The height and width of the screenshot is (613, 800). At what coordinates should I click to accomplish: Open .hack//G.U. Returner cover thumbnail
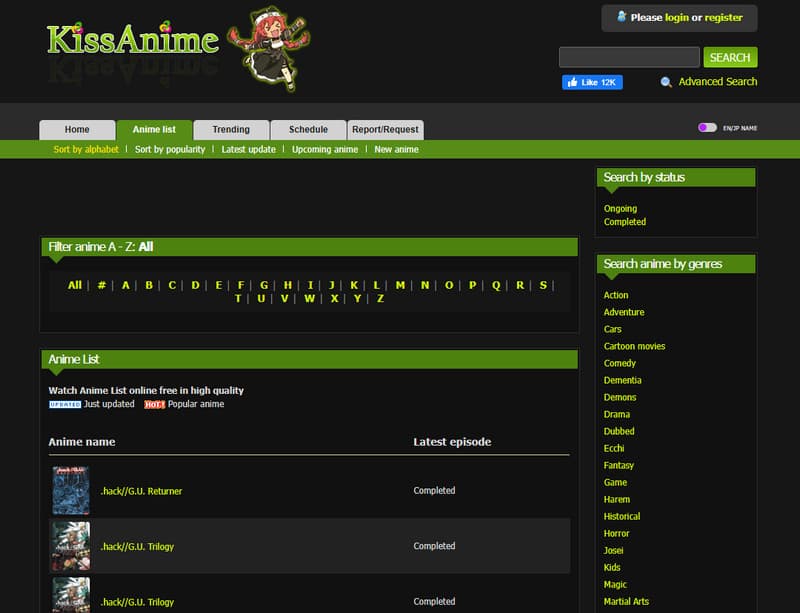tap(71, 490)
